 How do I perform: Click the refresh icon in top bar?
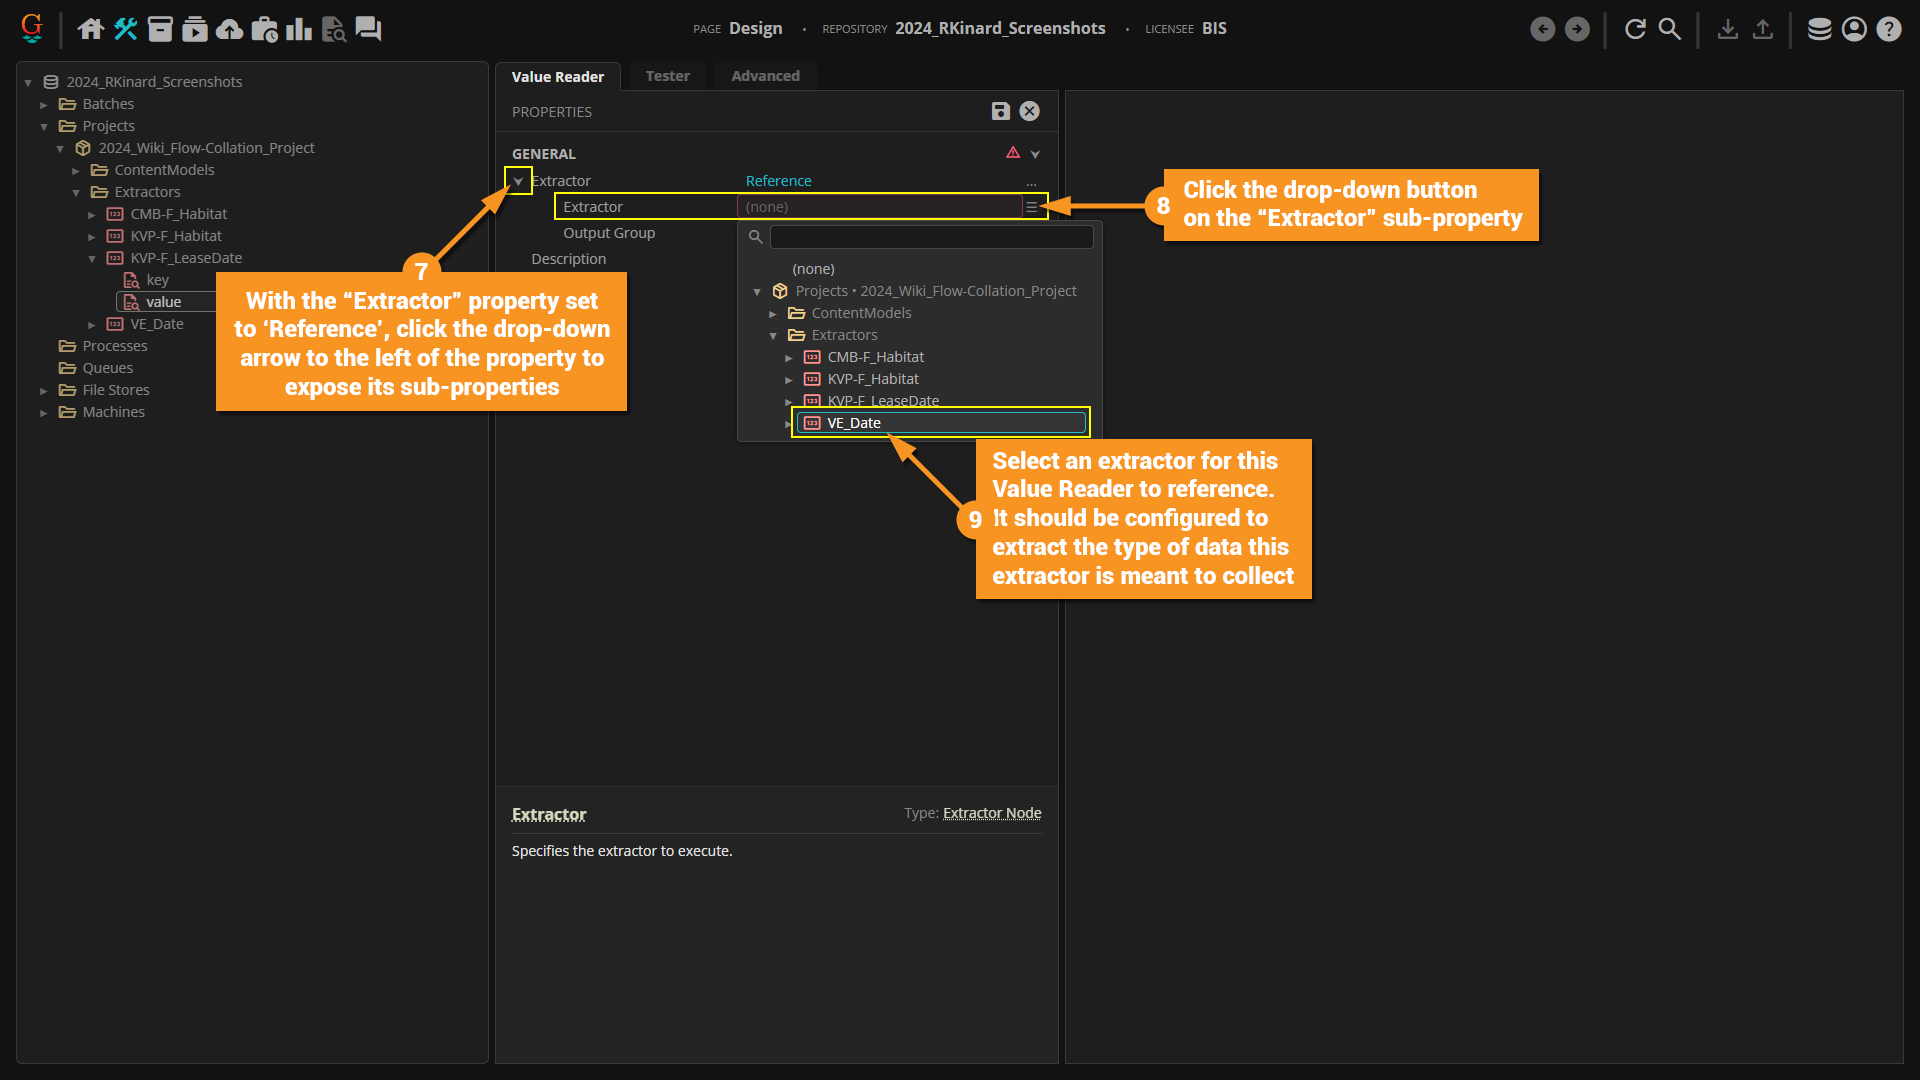coord(1635,29)
